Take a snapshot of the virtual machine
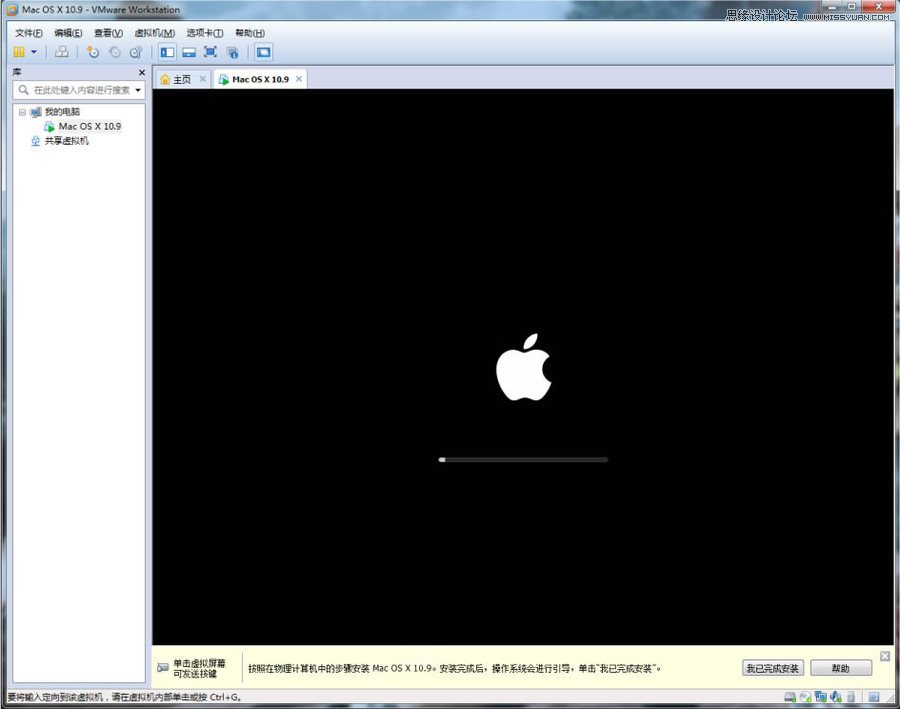 pyautogui.click(x=92, y=52)
